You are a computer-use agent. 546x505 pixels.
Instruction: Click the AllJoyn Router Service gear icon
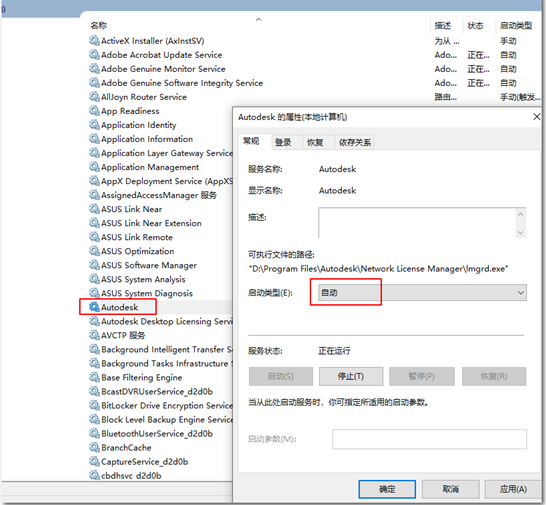(x=94, y=96)
